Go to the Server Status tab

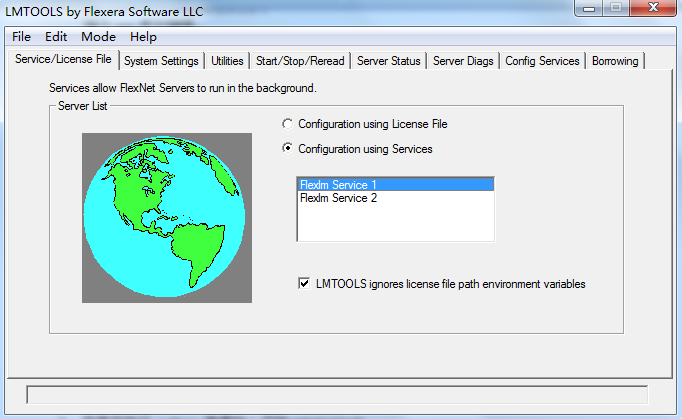click(x=388, y=61)
